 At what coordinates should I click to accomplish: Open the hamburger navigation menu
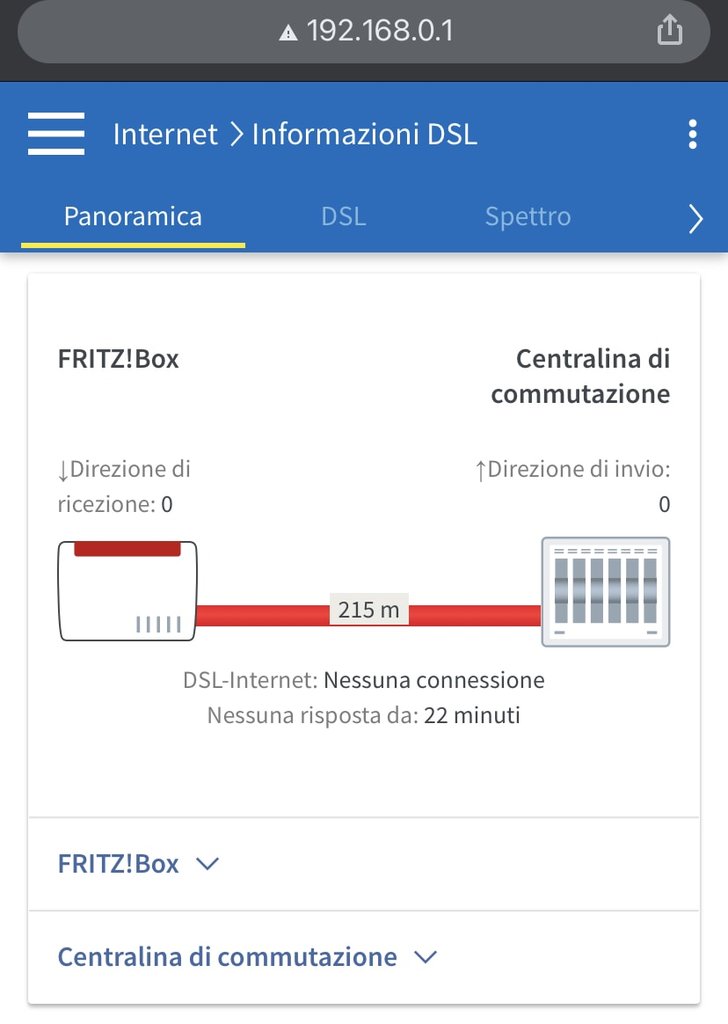pyautogui.click(x=56, y=134)
